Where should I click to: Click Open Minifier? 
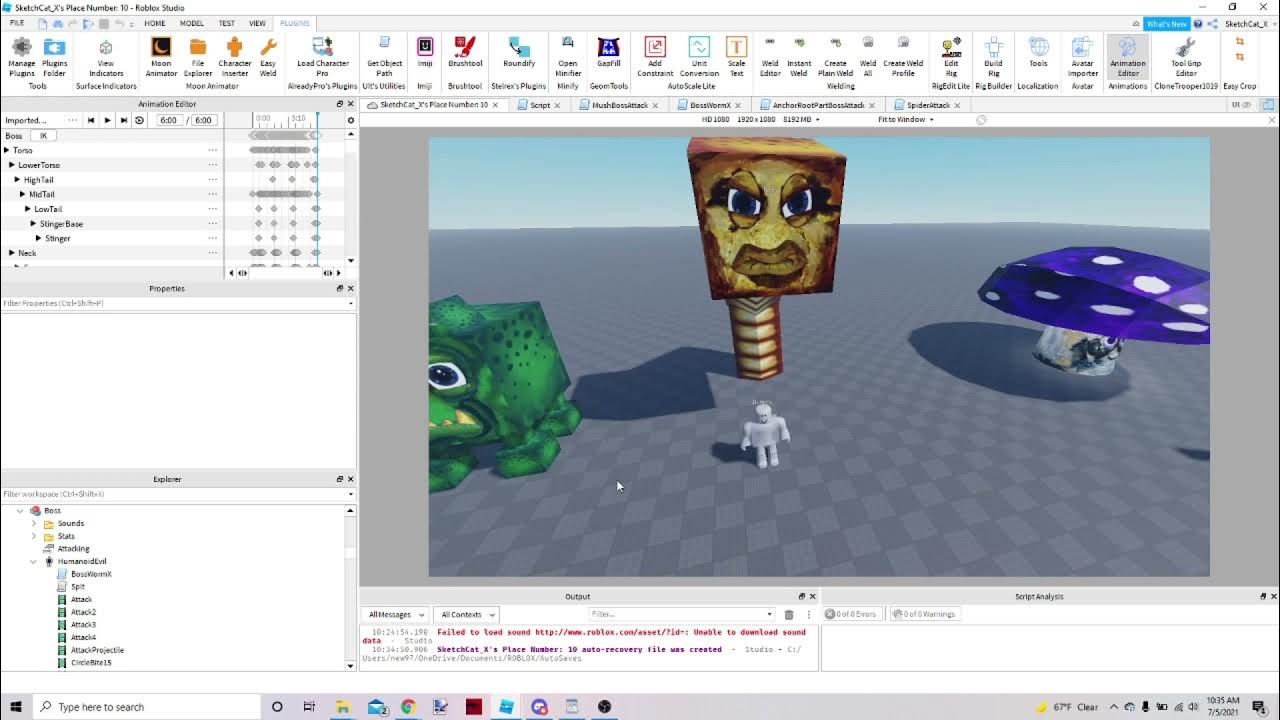tap(568, 57)
